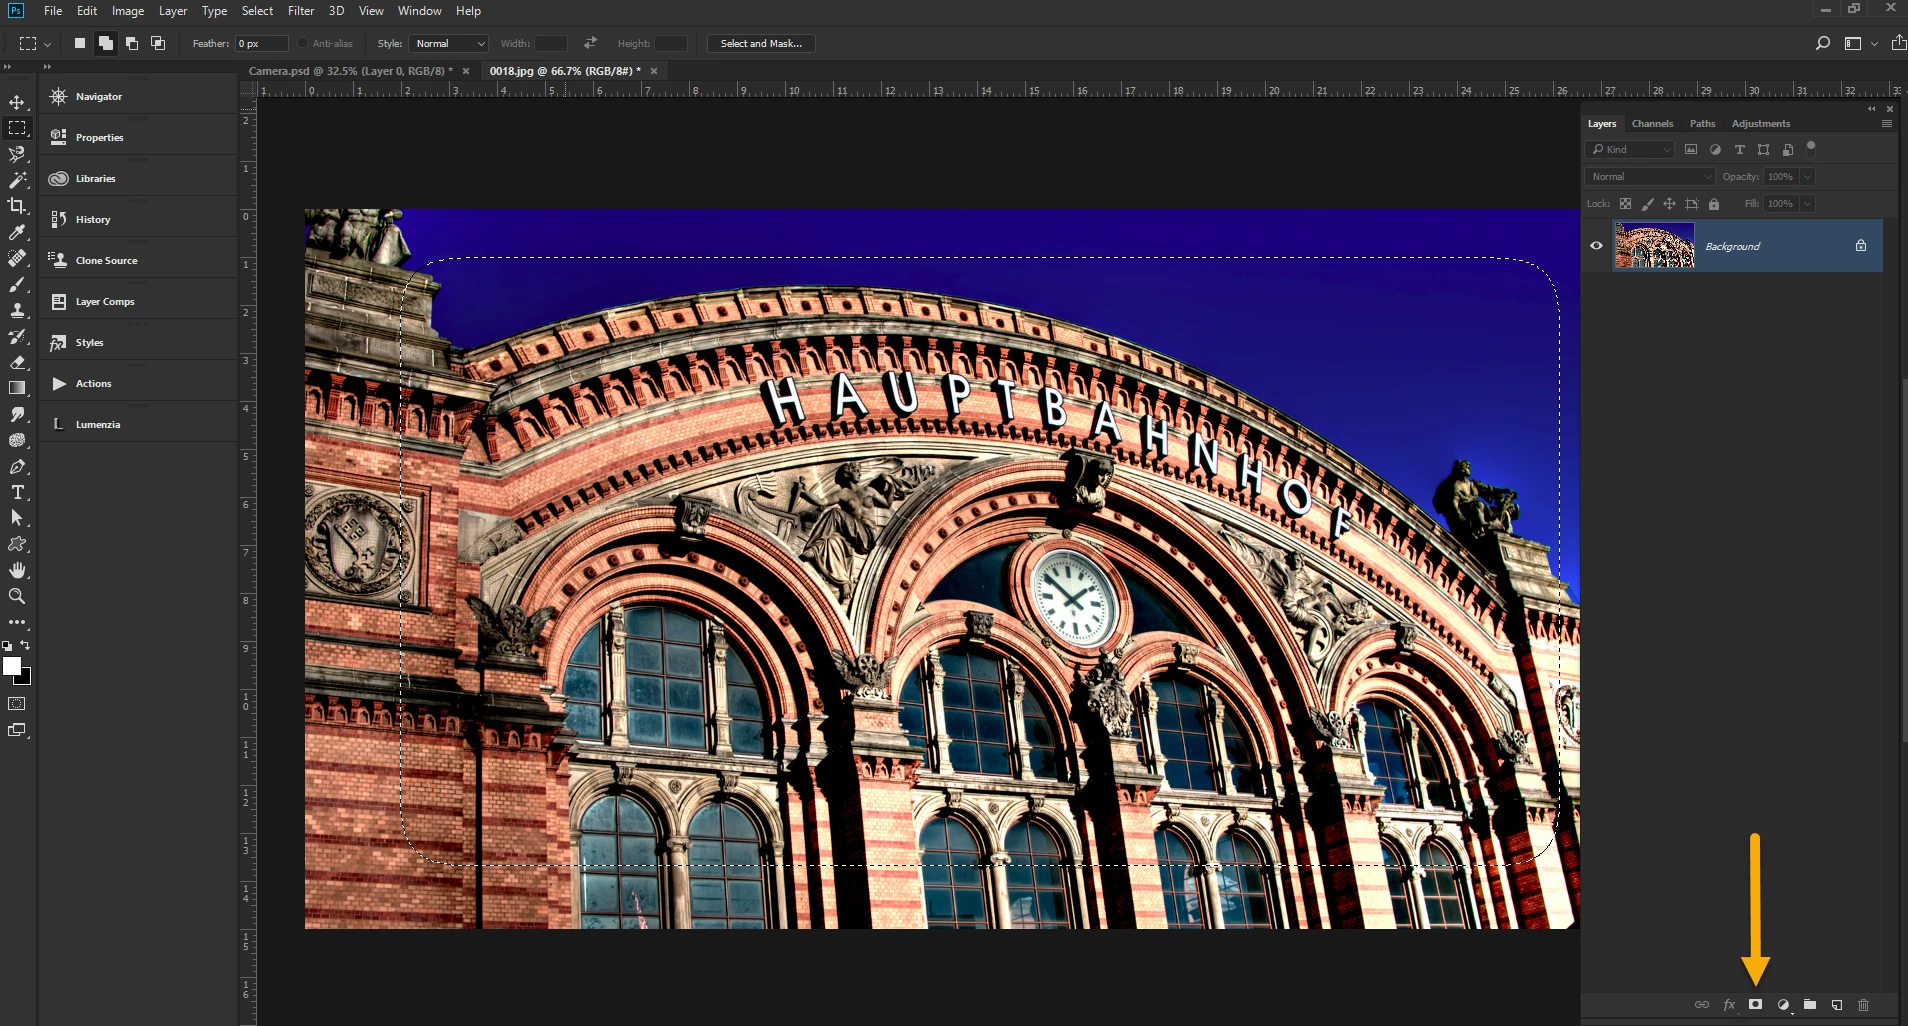This screenshot has height=1026, width=1908.
Task: Select the Move tool
Action: click(17, 102)
